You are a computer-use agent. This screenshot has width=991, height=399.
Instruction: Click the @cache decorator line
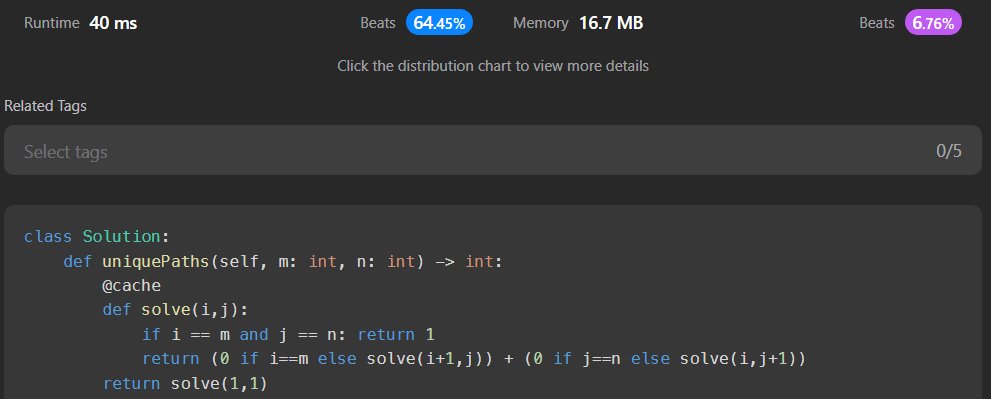coord(131,286)
